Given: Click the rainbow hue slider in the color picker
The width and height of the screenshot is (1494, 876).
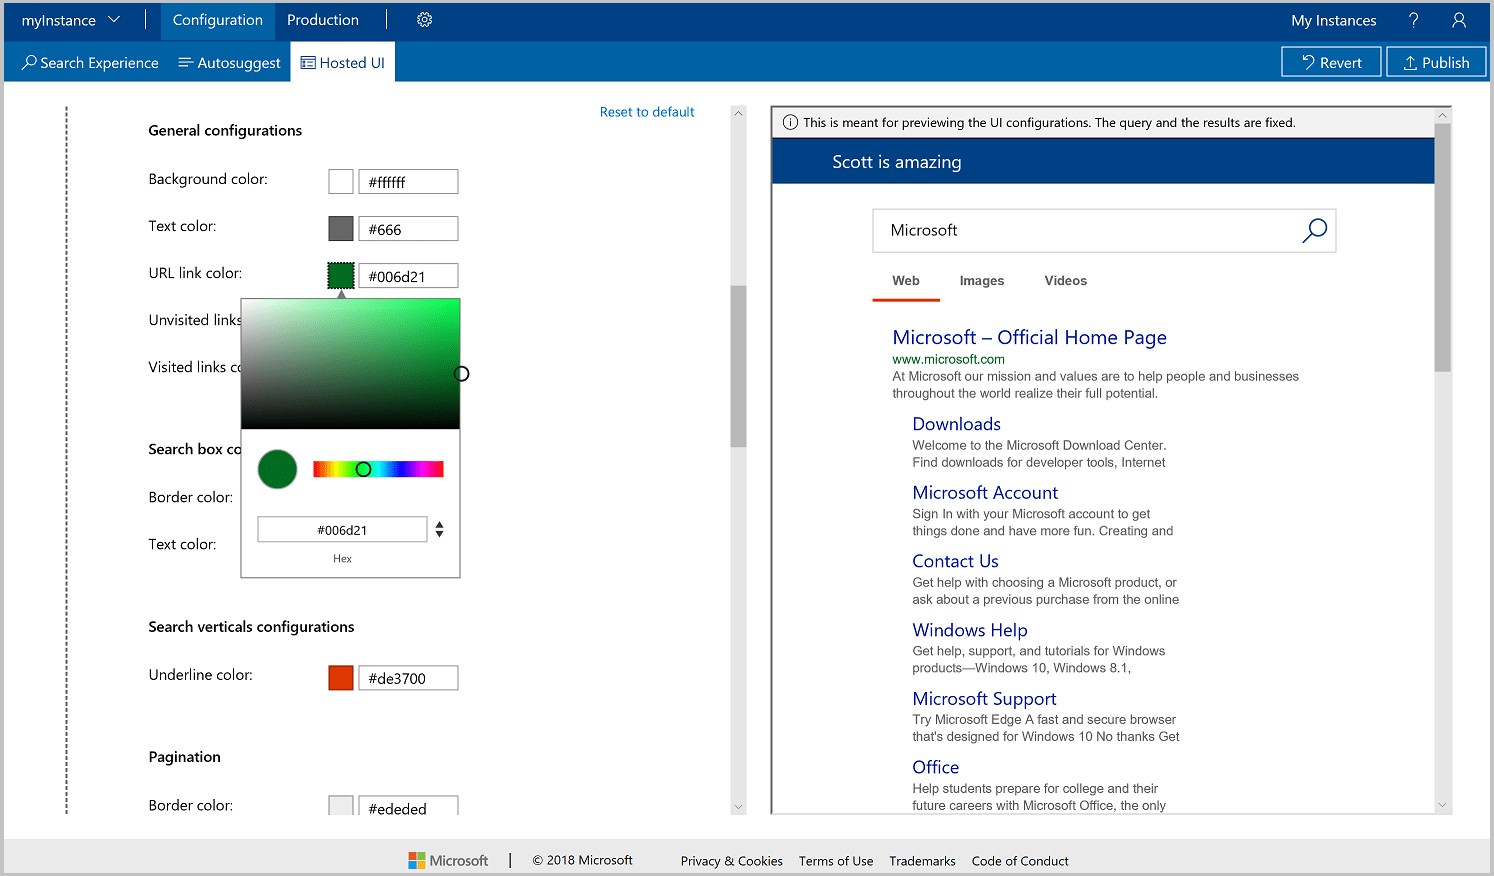Looking at the screenshot, I should tap(378, 468).
